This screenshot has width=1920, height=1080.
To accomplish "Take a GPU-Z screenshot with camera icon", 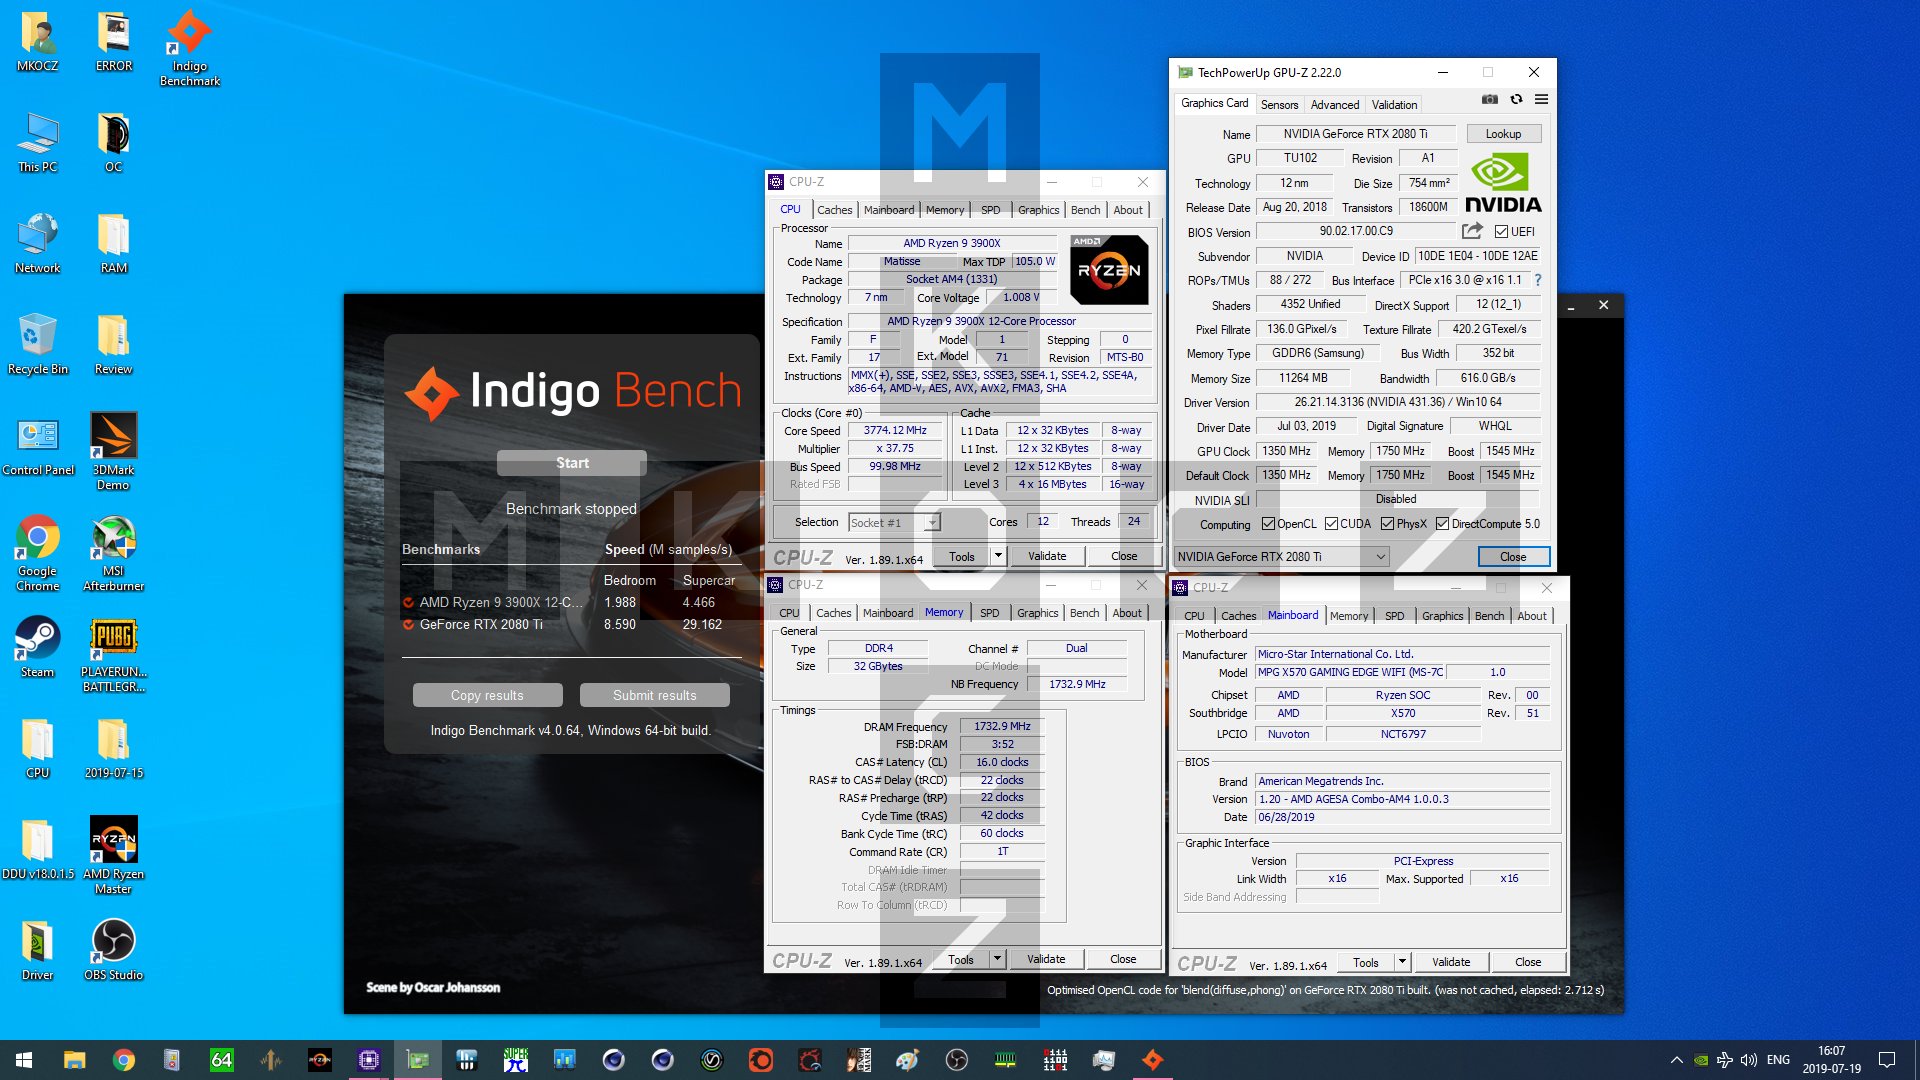I will (x=1490, y=99).
